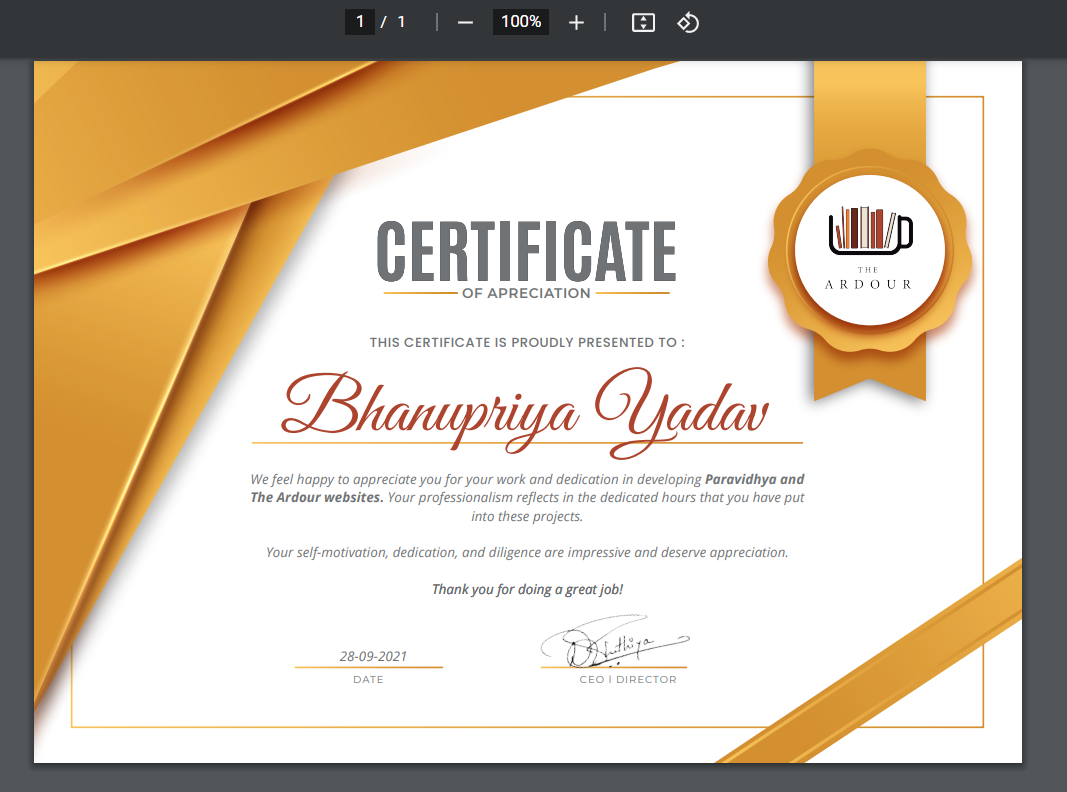Image resolution: width=1067 pixels, height=792 pixels.
Task: Click the 100% zoom level display
Action: [520, 21]
